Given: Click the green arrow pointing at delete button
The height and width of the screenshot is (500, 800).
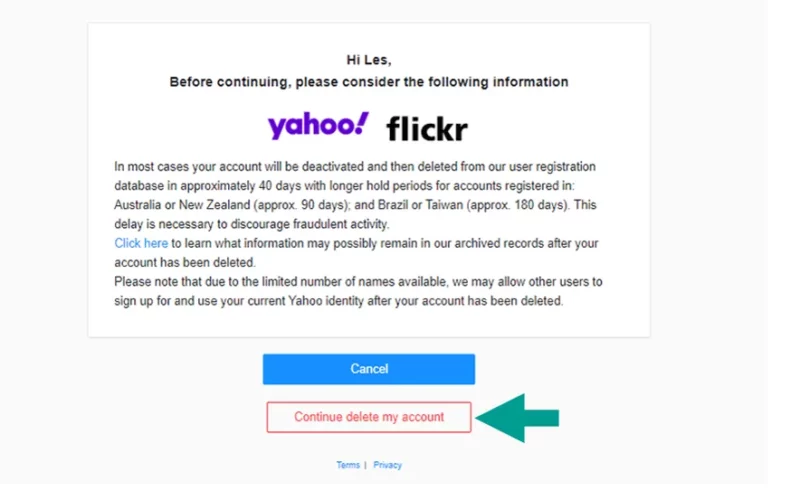Looking at the screenshot, I should [517, 418].
